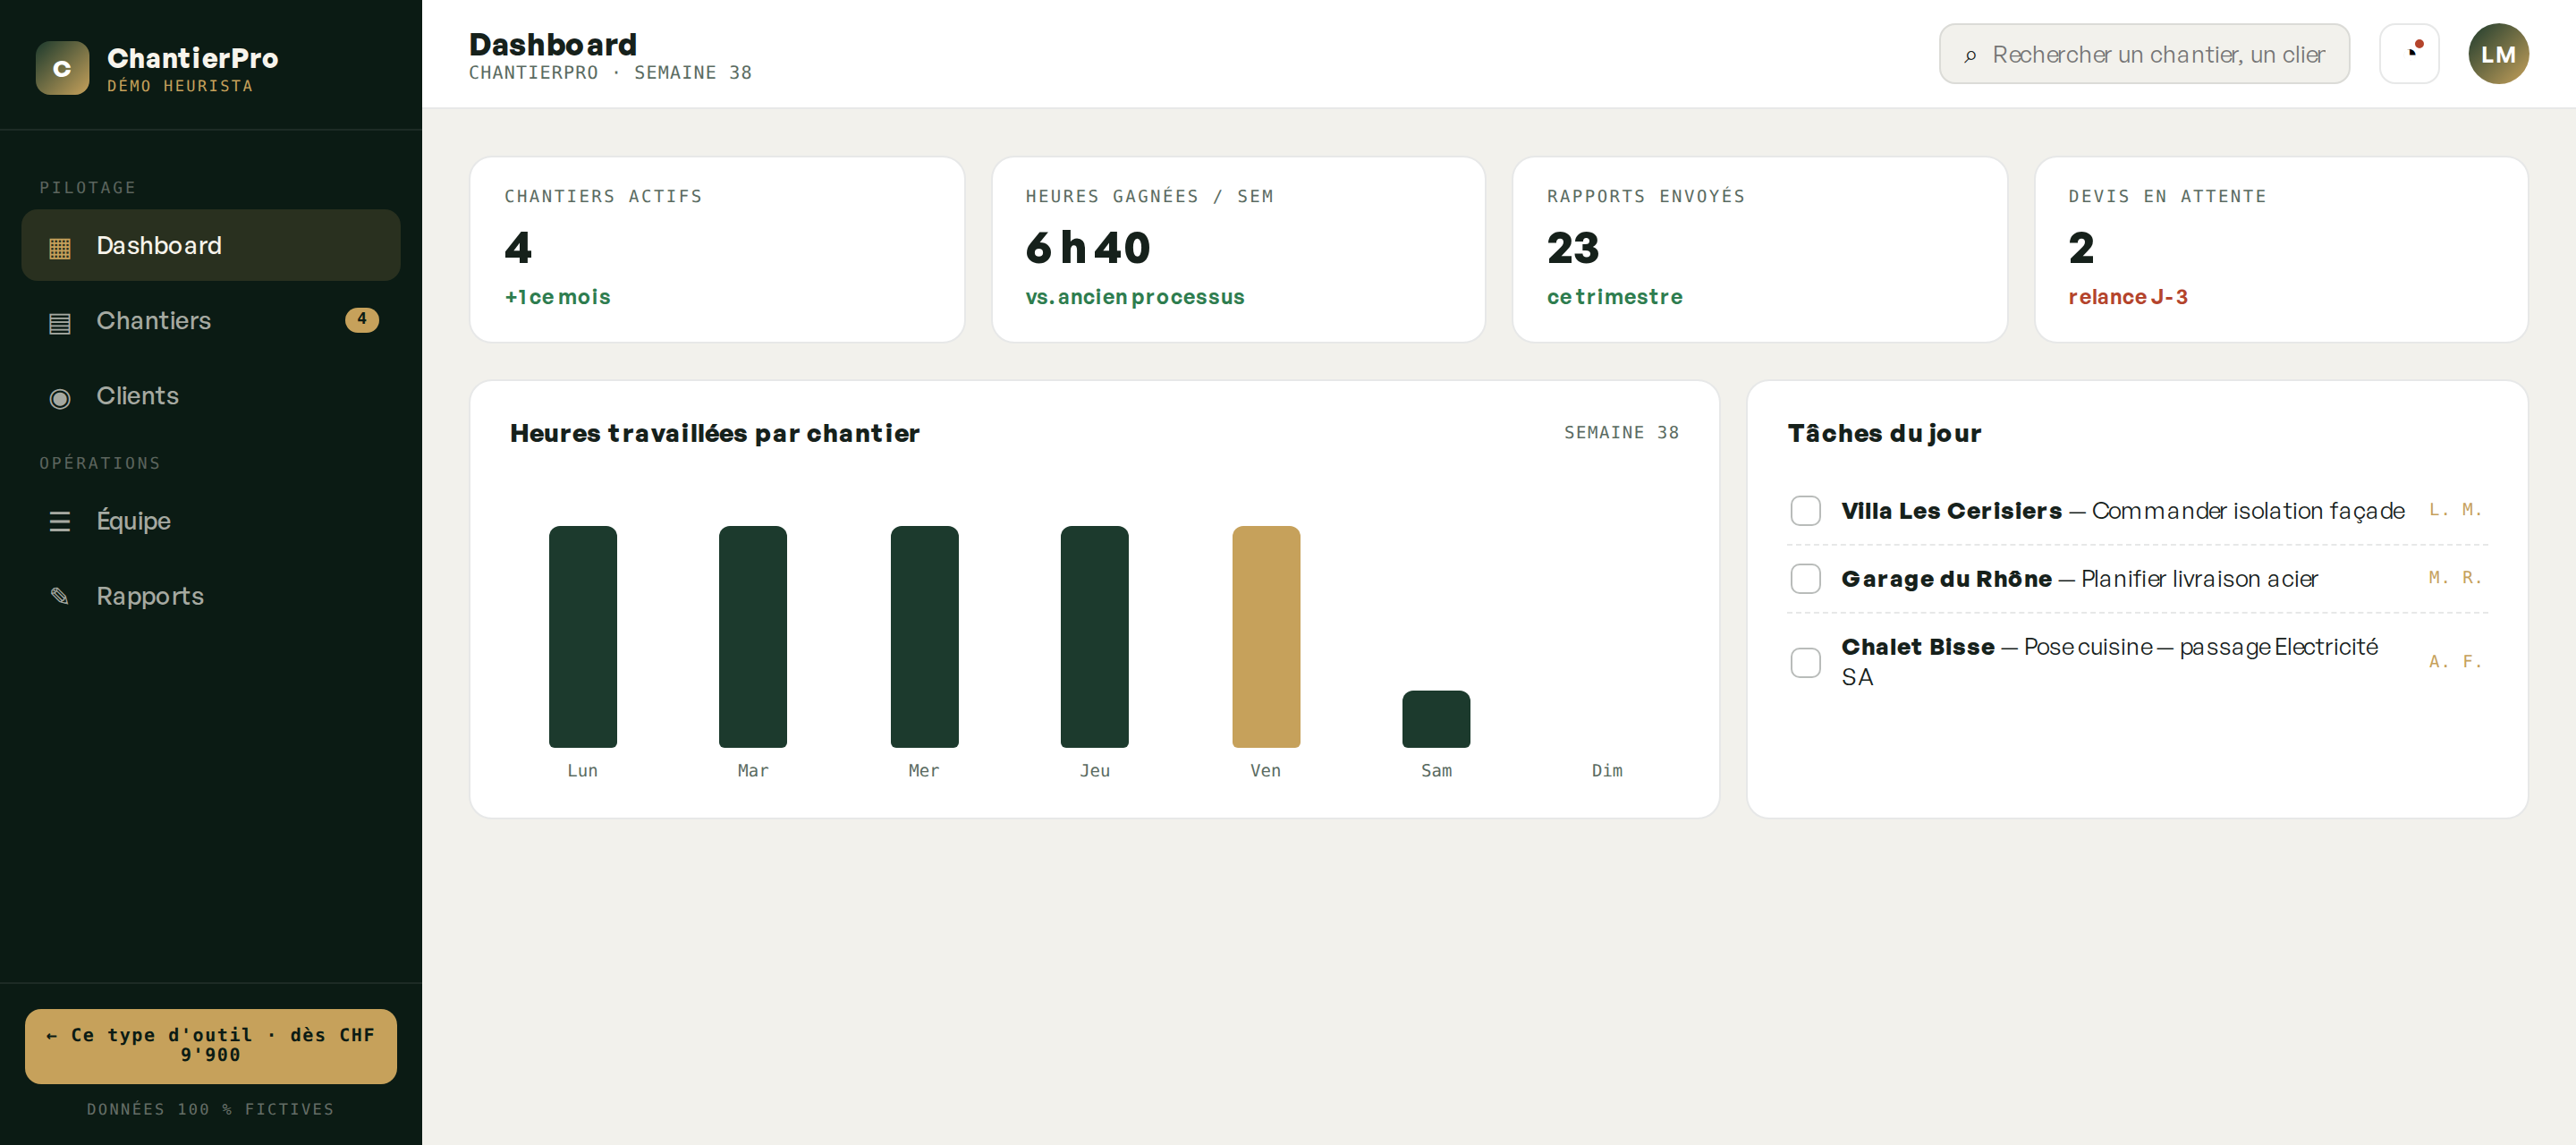The image size is (2576, 1145).
Task: Click the '+1 ce mois' text
Action: tap(557, 297)
